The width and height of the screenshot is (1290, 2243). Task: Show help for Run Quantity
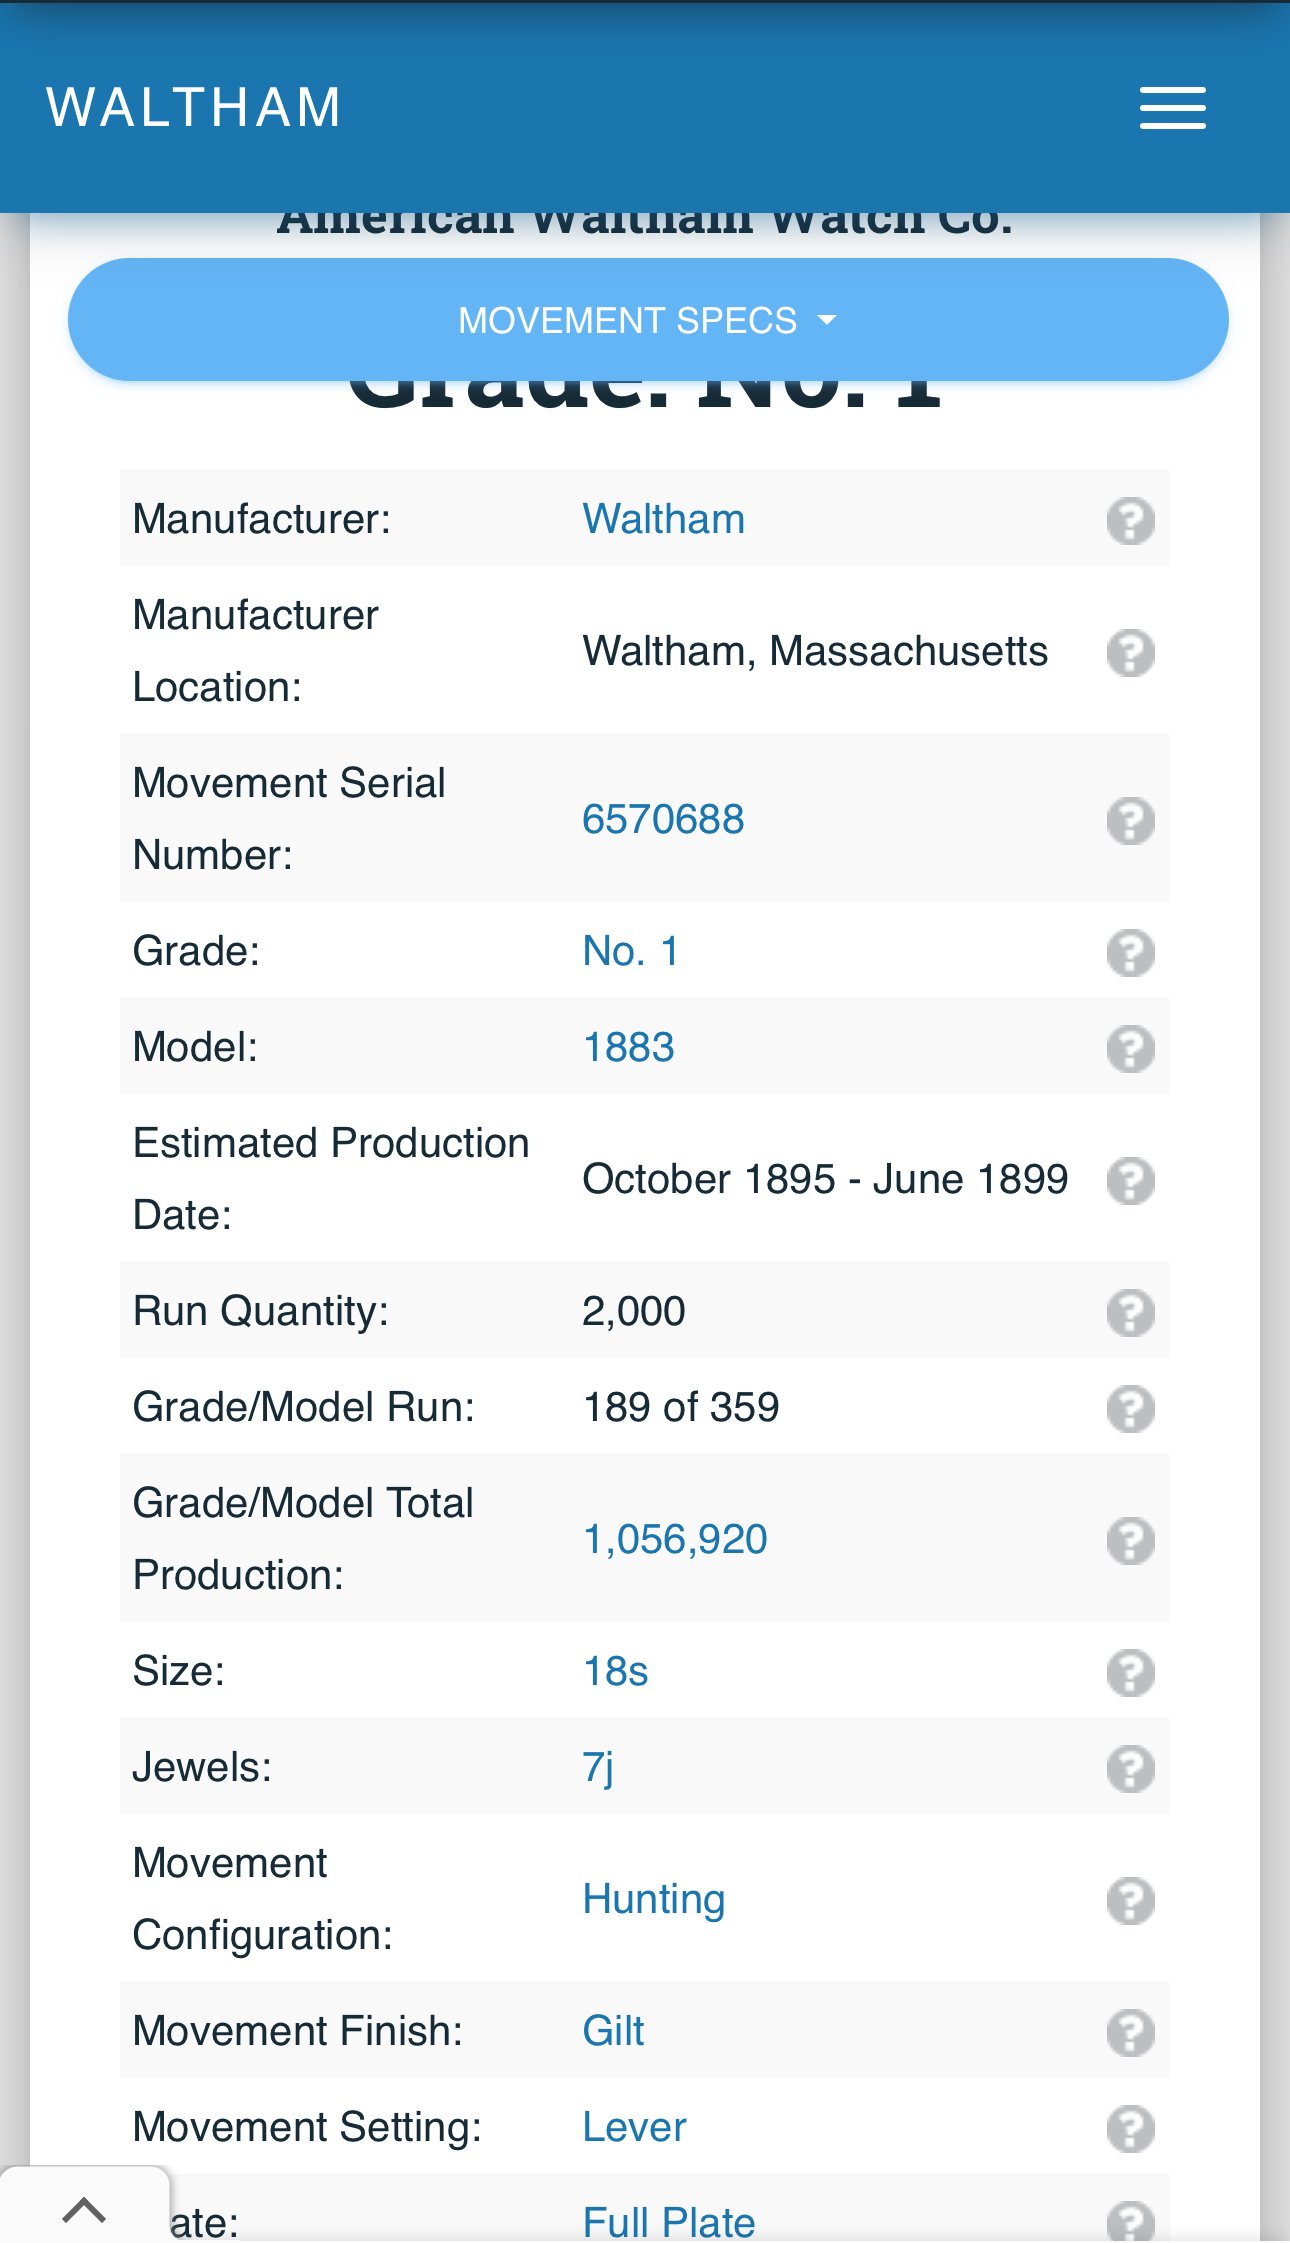1130,1313
